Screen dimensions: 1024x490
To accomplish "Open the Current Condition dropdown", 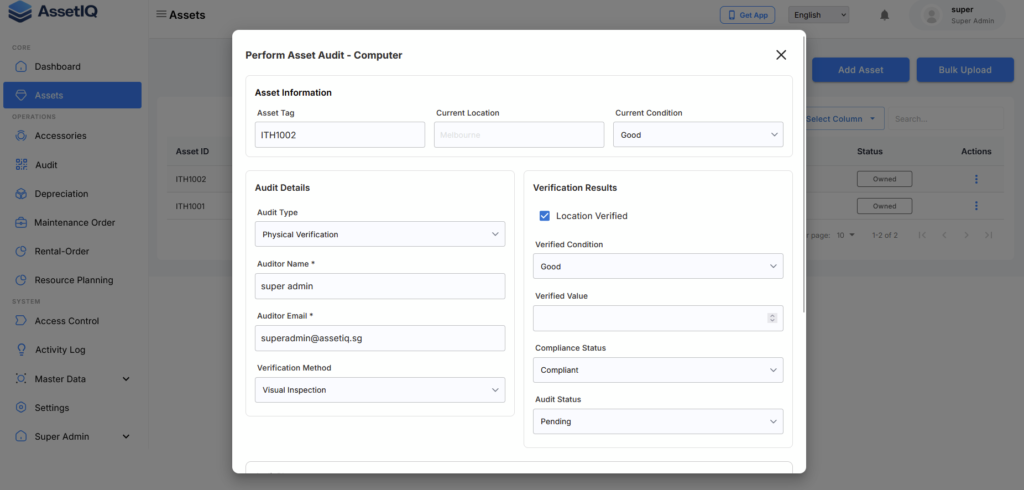I will (698, 135).
